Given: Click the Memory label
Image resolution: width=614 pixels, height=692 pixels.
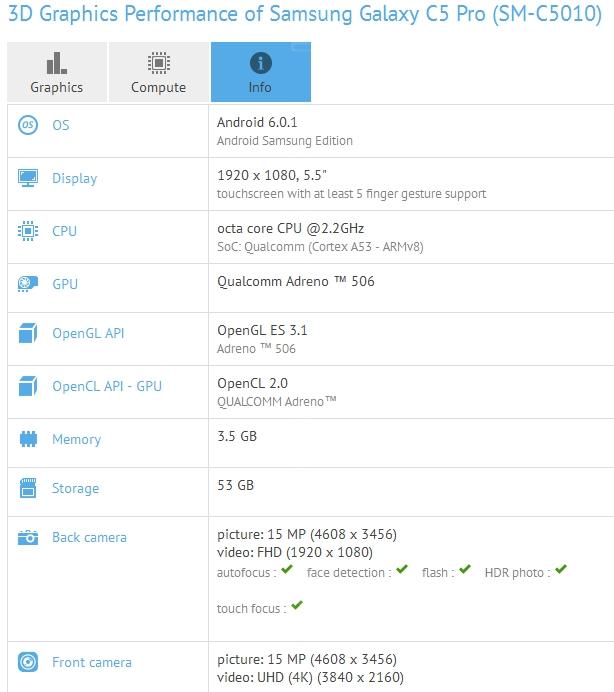Looking at the screenshot, I should [x=77, y=440].
